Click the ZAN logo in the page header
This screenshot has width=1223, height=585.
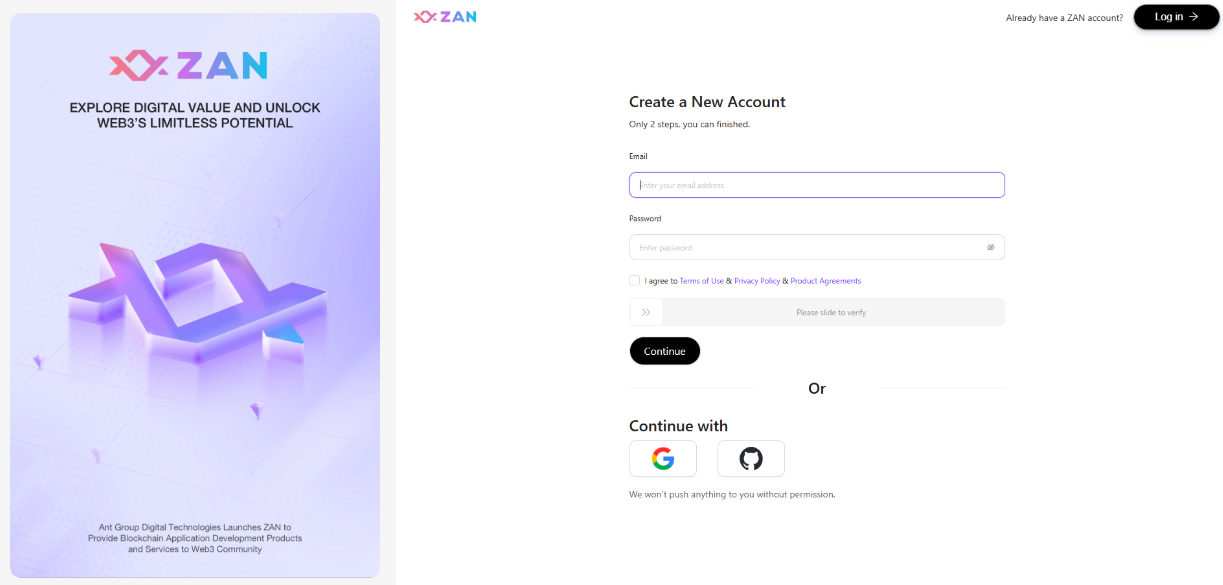(x=445, y=16)
